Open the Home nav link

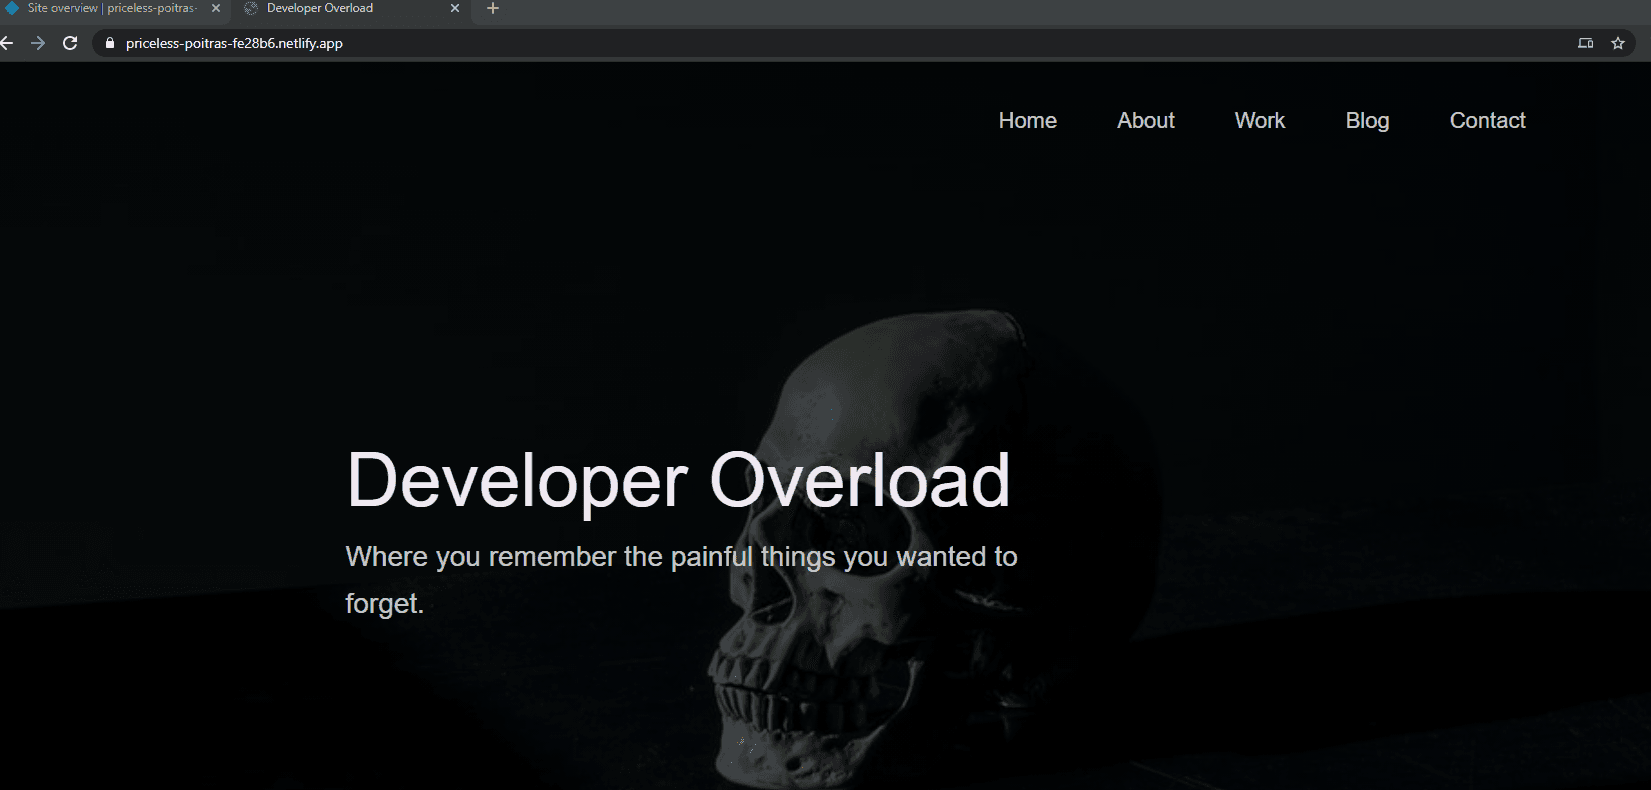pyautogui.click(x=1027, y=120)
